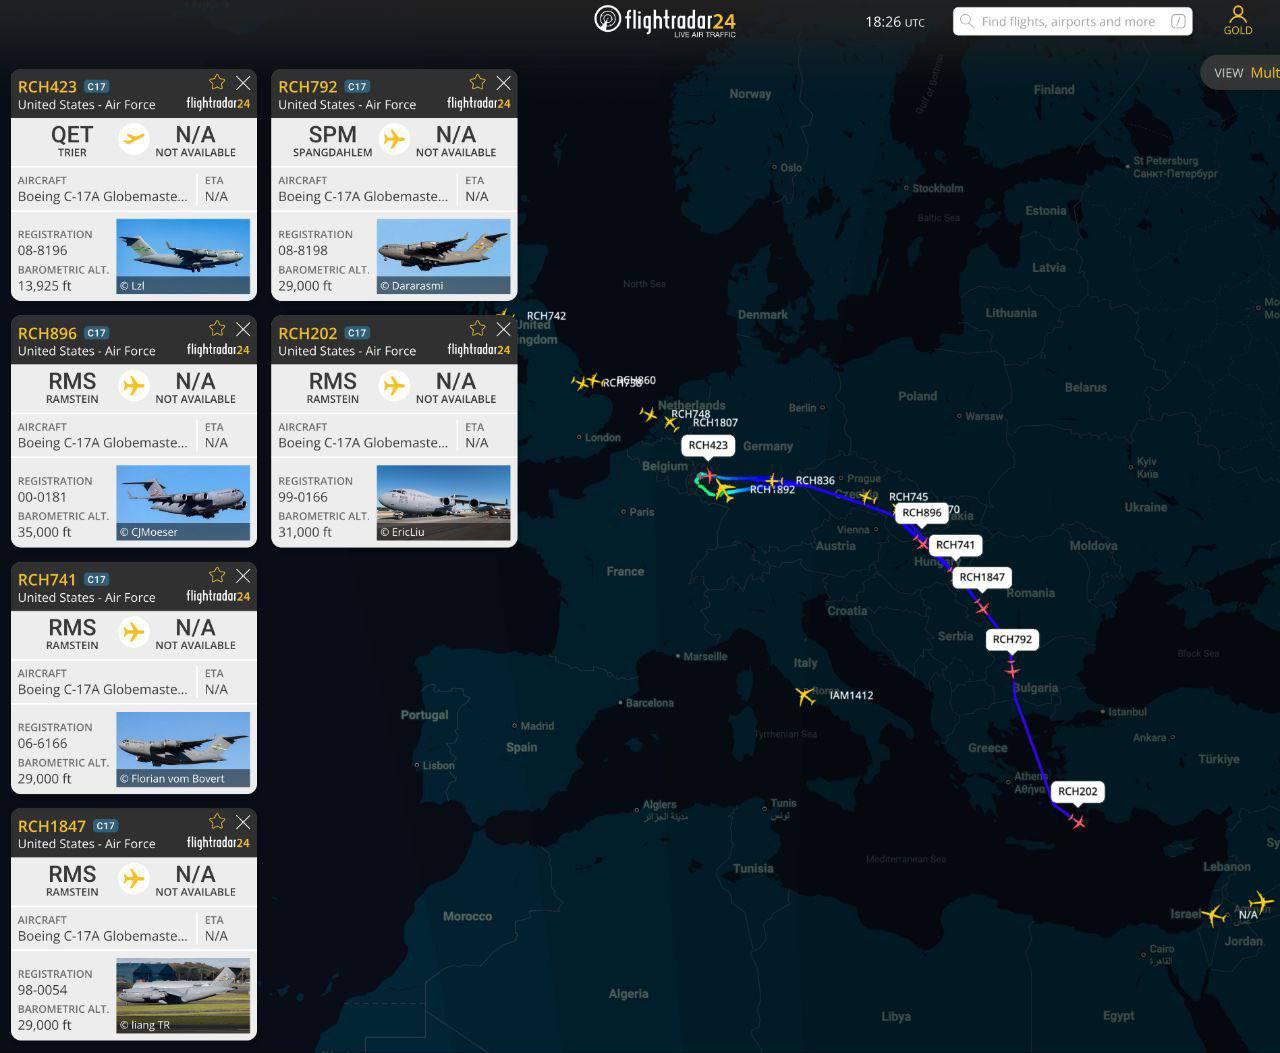
Task: Click the Find flights search field
Action: (1066, 21)
